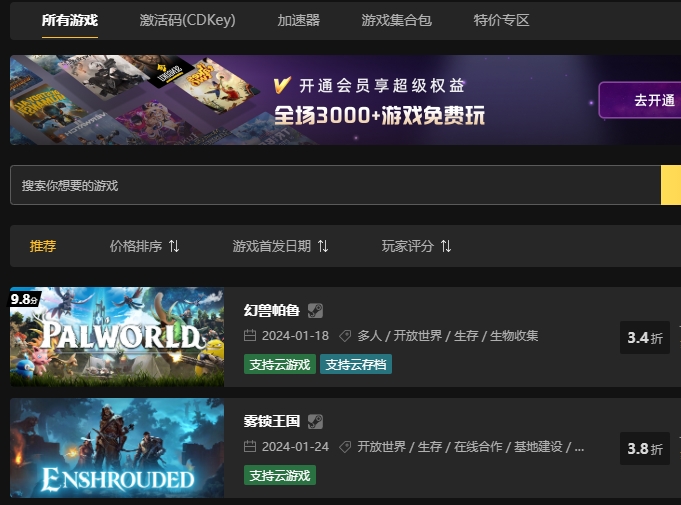Screen dimensions: 681x505
Task: Click the tag icon on the 幻兽帕鲁 row
Action: click(x=345, y=336)
